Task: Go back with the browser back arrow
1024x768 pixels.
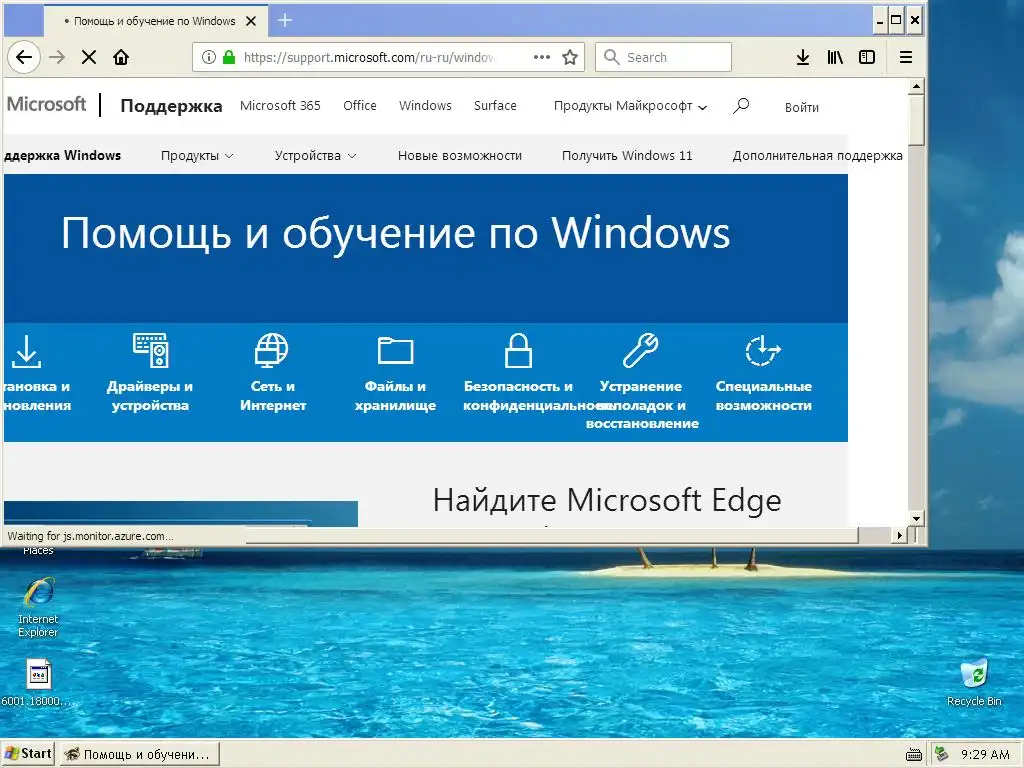Action: tap(24, 57)
